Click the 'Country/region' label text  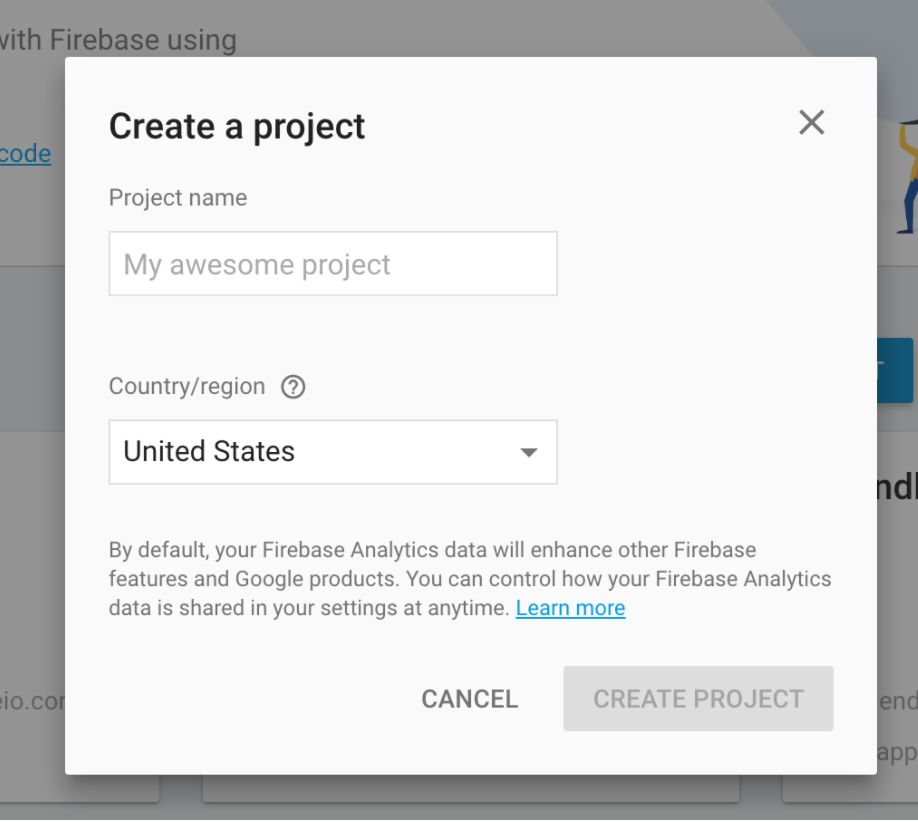(x=187, y=387)
